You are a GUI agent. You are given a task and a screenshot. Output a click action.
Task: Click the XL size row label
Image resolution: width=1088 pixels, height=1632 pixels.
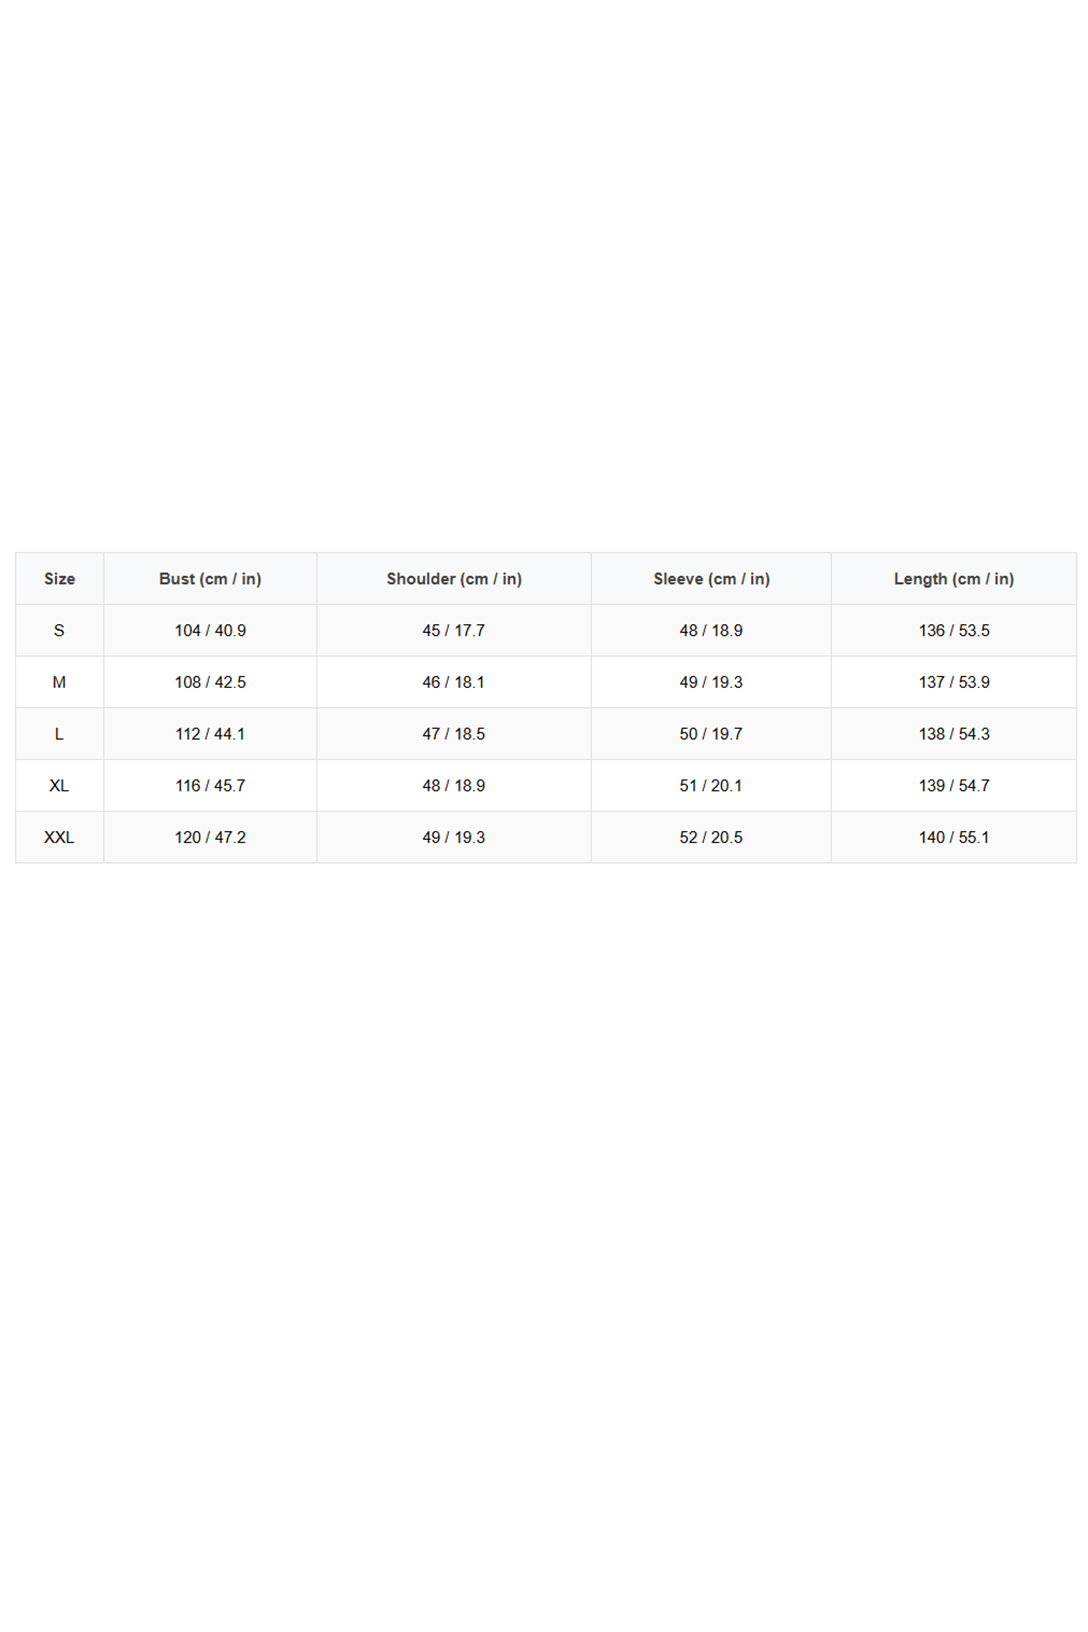[59, 786]
